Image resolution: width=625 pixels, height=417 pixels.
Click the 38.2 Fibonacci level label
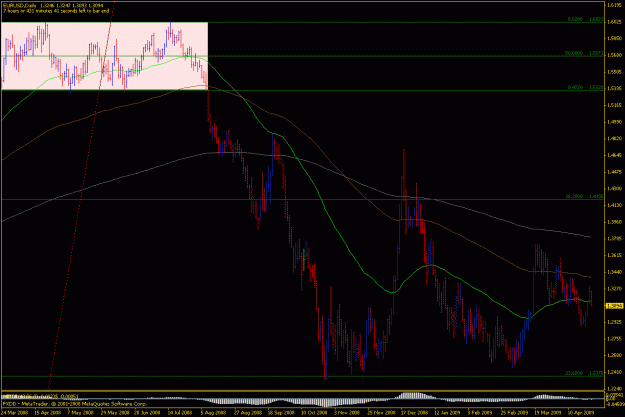(584, 197)
